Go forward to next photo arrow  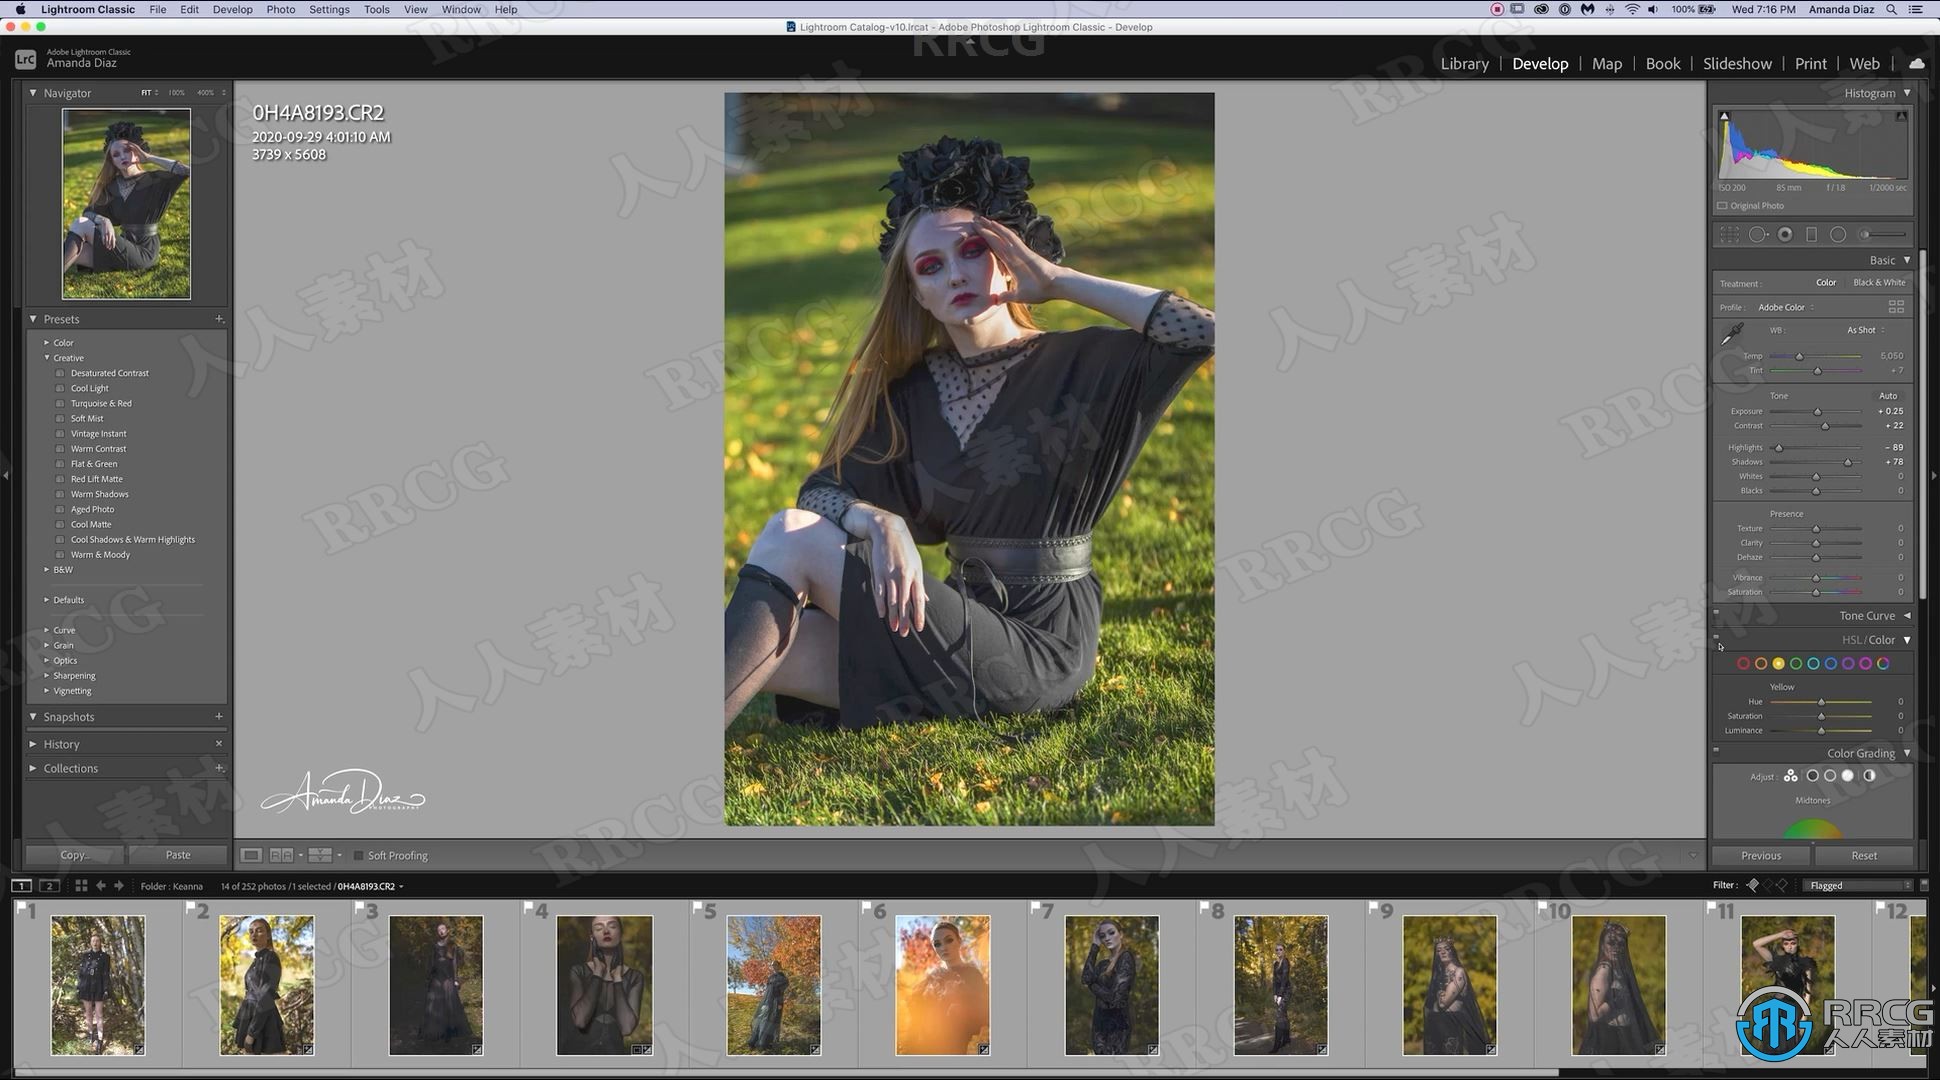(119, 886)
